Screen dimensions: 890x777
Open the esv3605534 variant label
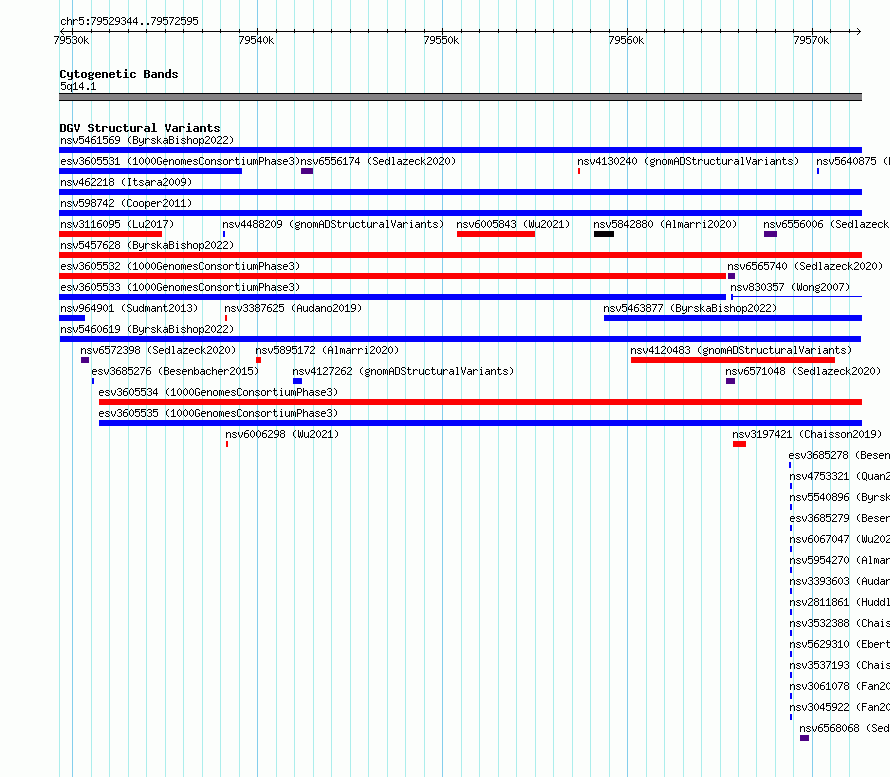coord(219,392)
